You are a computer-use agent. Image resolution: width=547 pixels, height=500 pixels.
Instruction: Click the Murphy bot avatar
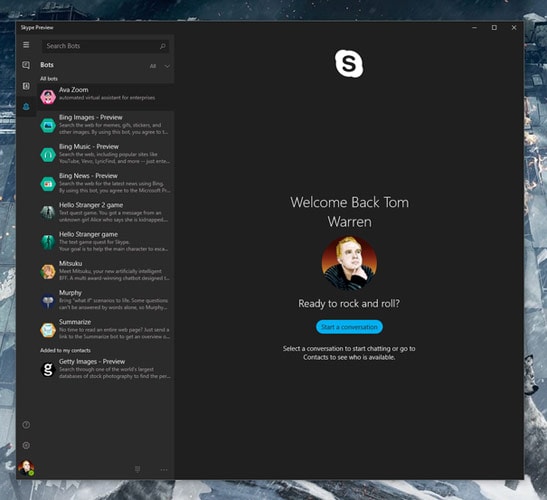(x=48, y=301)
